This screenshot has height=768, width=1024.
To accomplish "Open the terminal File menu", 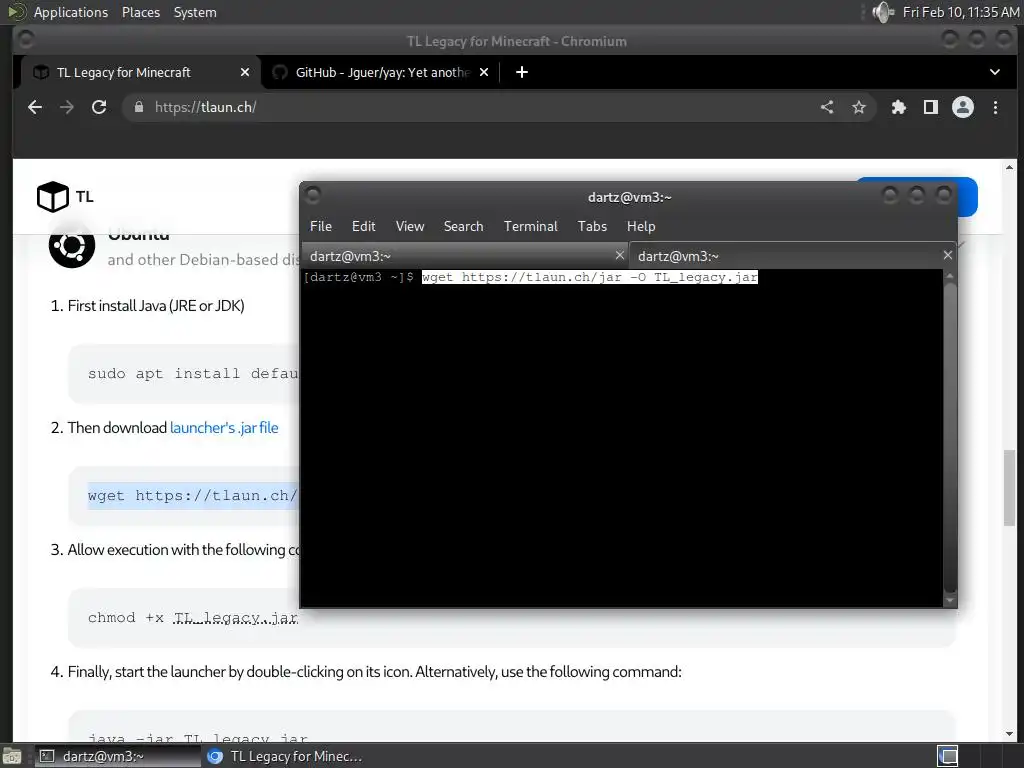I will coord(321,227).
